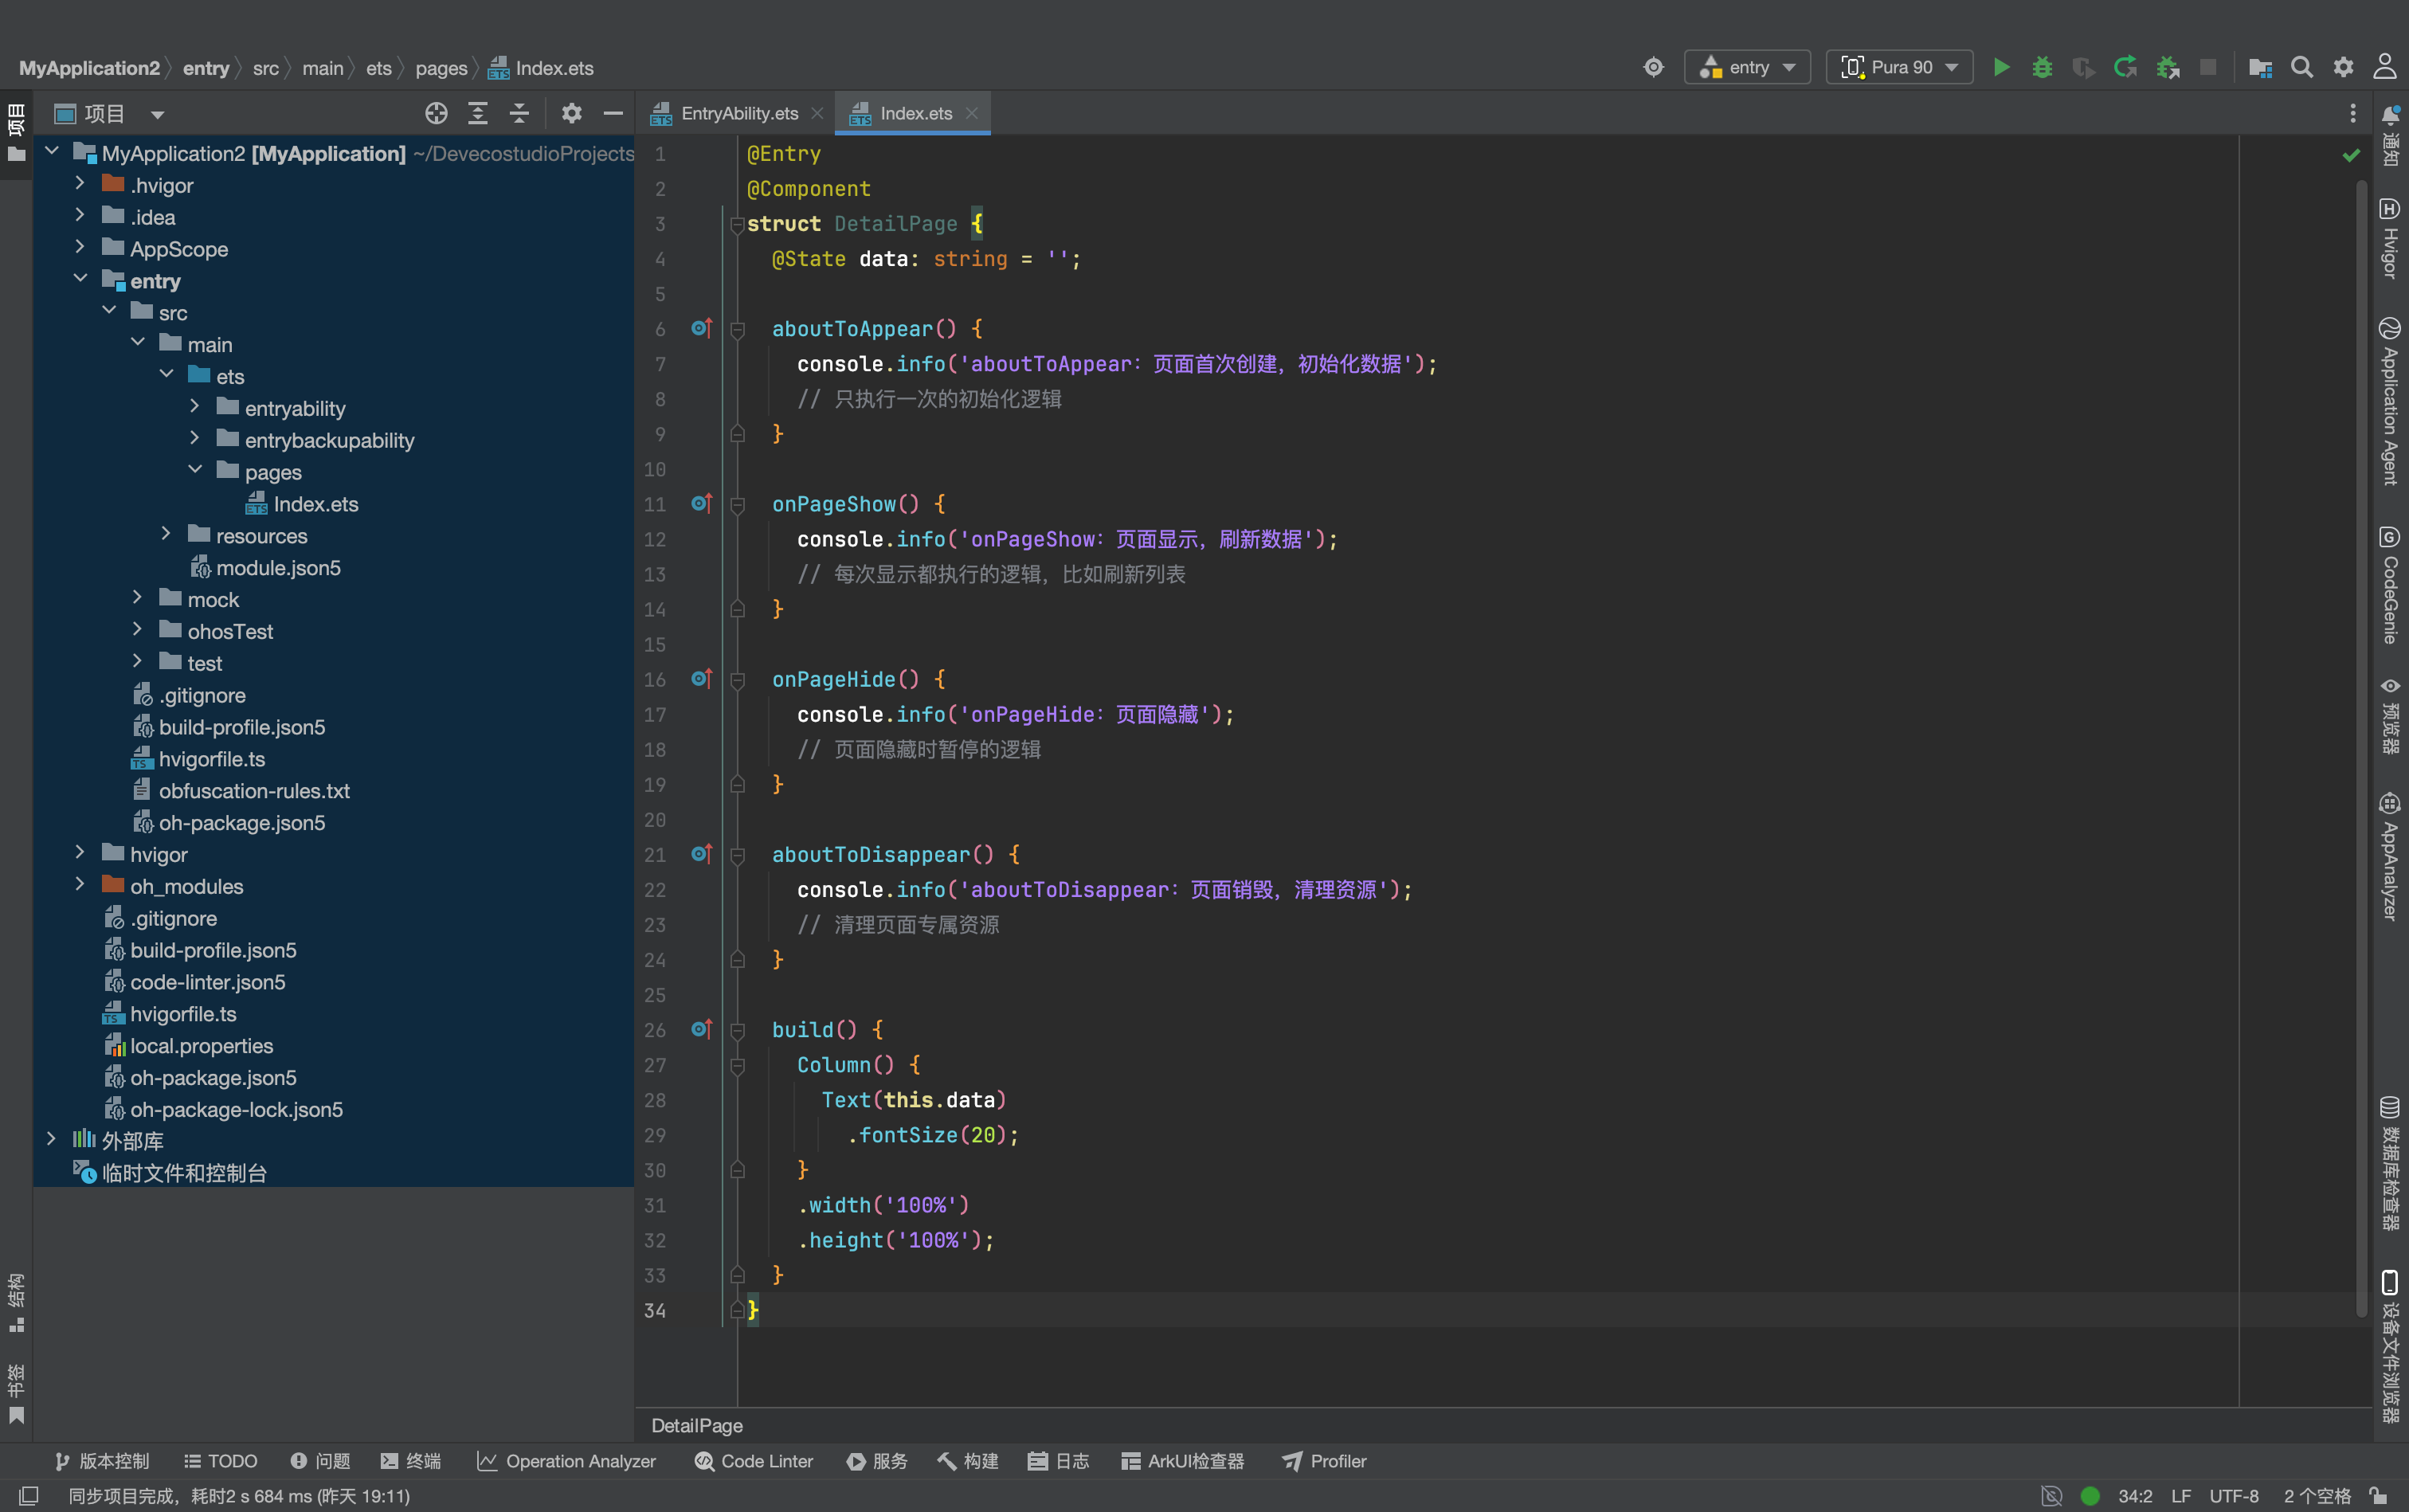Toggle the crossed-out inspection icon in status bar
Viewport: 2409px width, 1512px height.
point(2051,1495)
